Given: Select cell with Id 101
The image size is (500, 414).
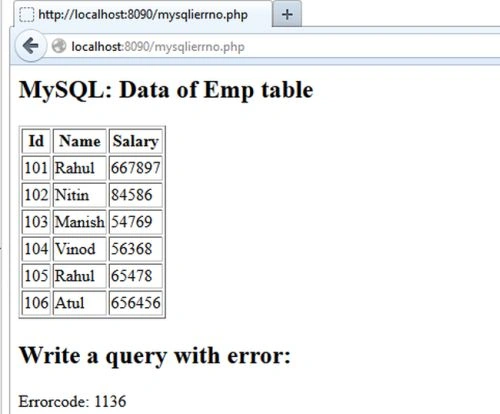Looking at the screenshot, I should point(36,168).
